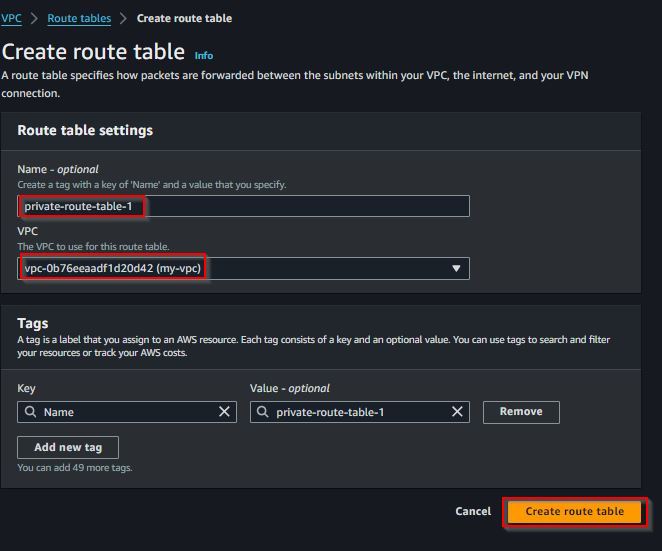Viewport: 662px width, 551px height.
Task: Click the tag Key field containing Name
Action: [127, 412]
